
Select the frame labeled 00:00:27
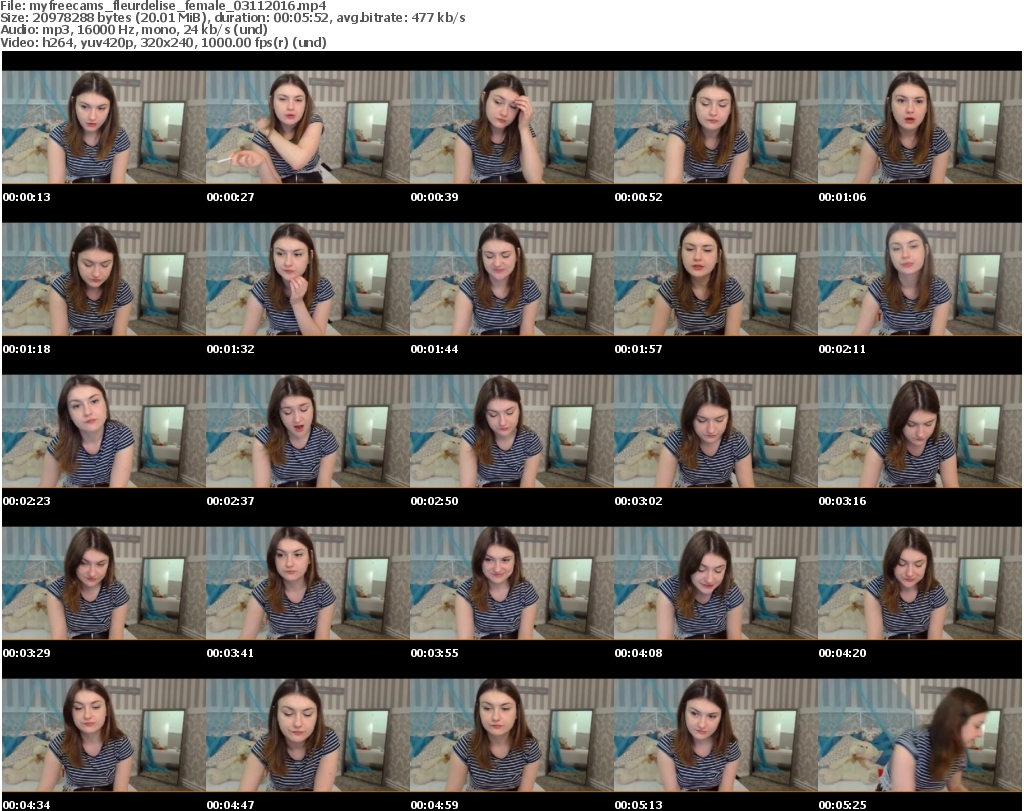(307, 127)
